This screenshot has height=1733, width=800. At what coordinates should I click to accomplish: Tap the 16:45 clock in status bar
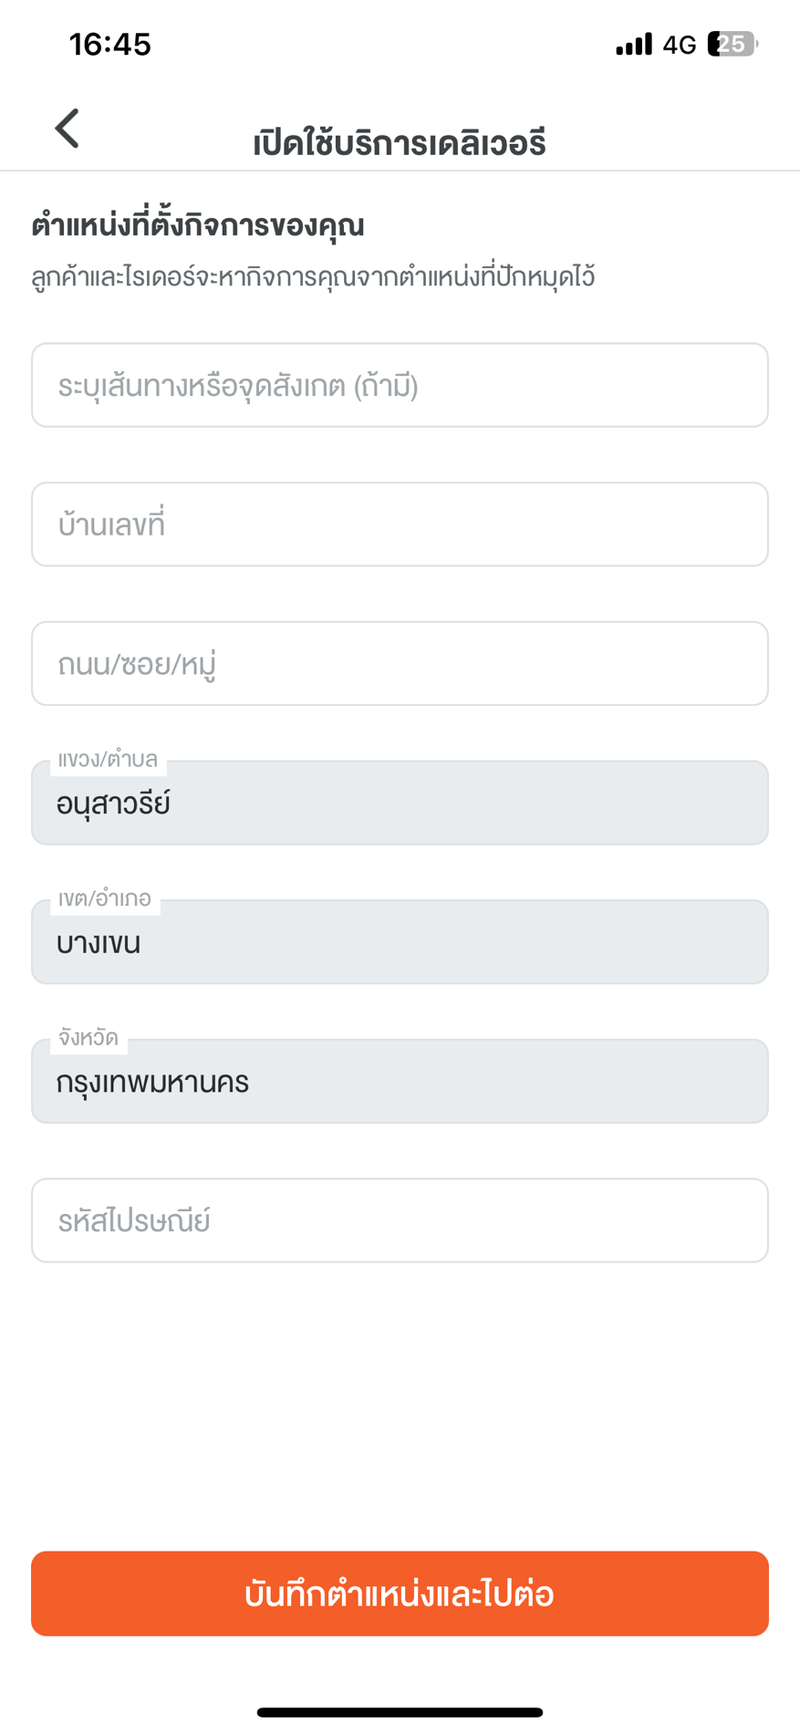pos(110,44)
